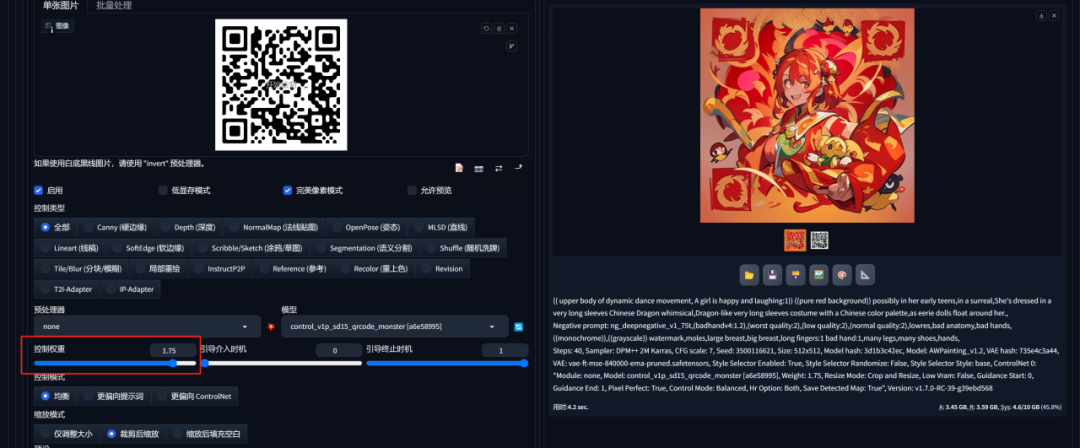Image resolution: width=1080 pixels, height=448 pixels.
Task: Select 更偏向提示词 control mode
Action: click(x=114, y=396)
